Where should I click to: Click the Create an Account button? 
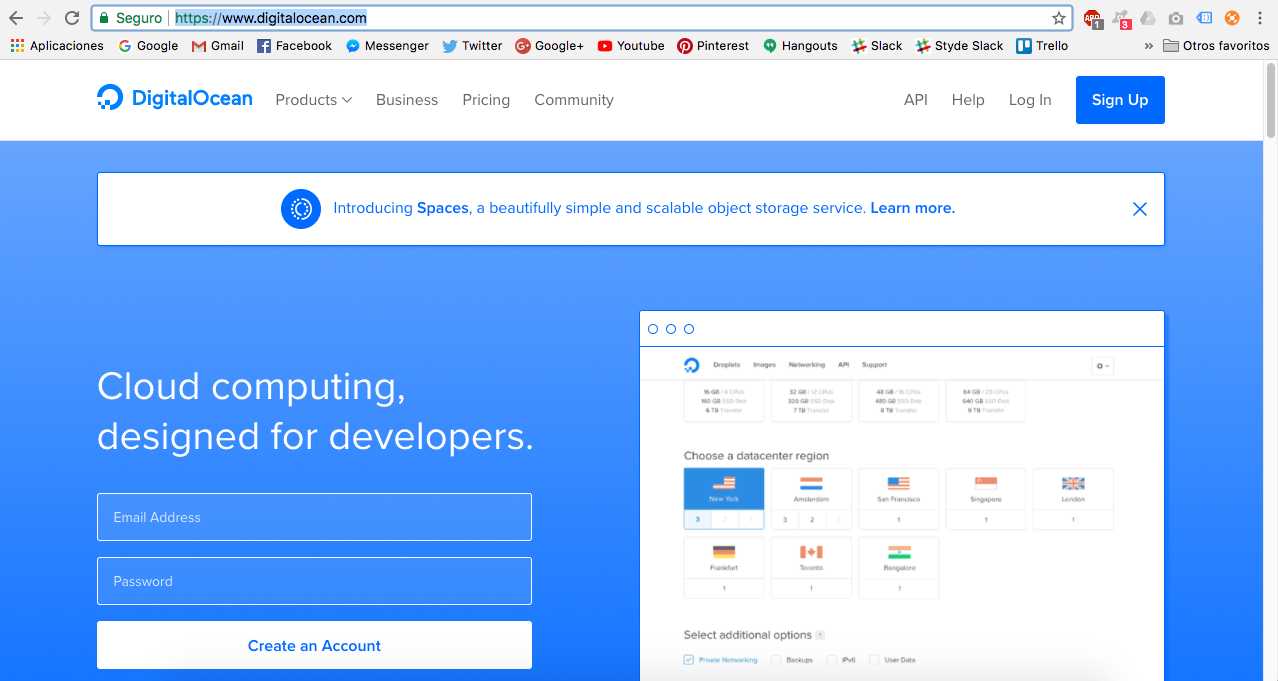(314, 645)
